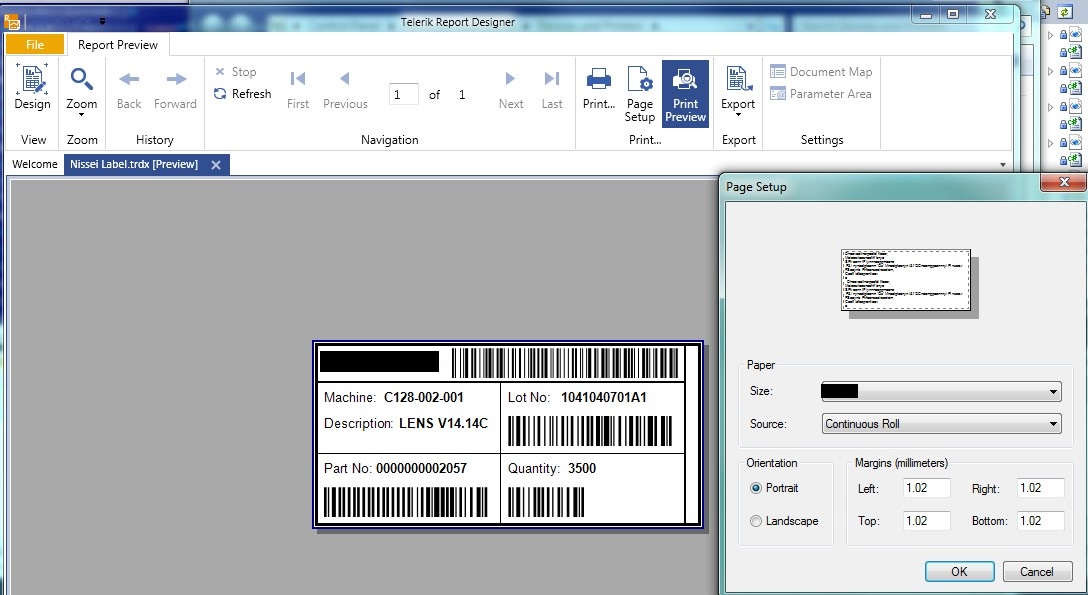Go to Next page
The image size is (1088, 595).
point(511,89)
